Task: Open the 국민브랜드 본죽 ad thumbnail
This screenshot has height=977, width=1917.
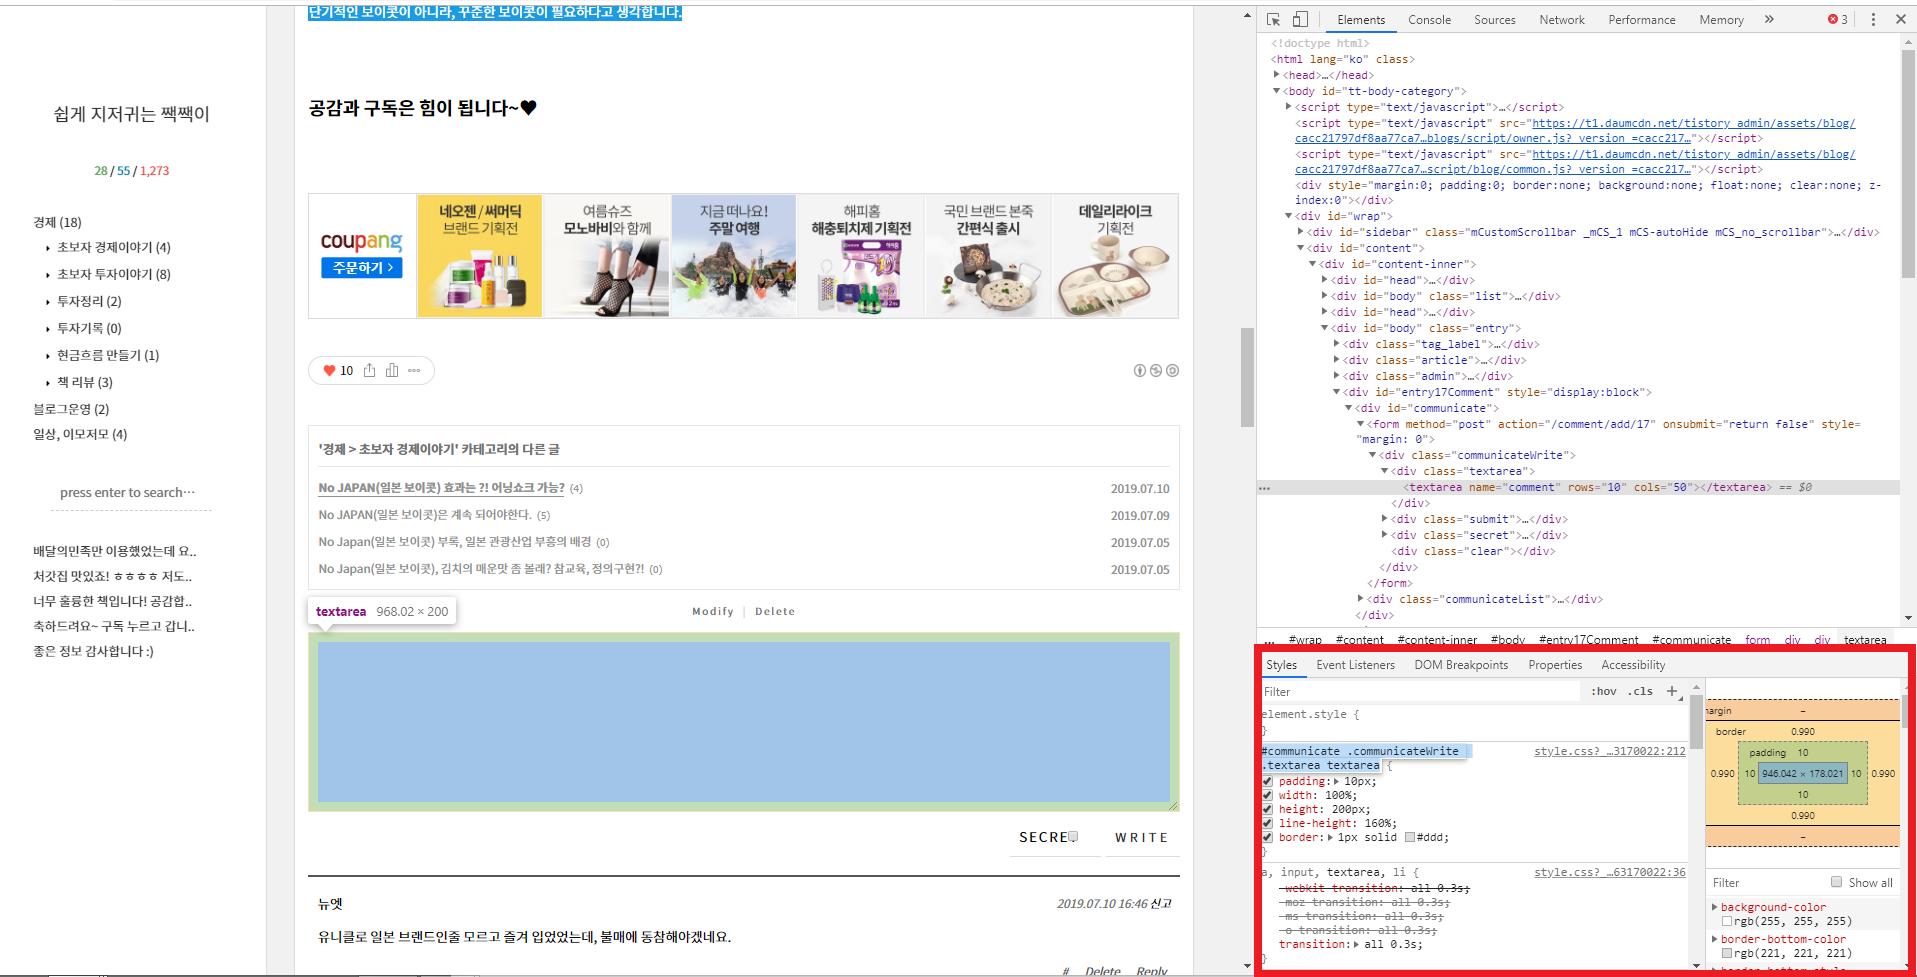Action: click(x=988, y=256)
